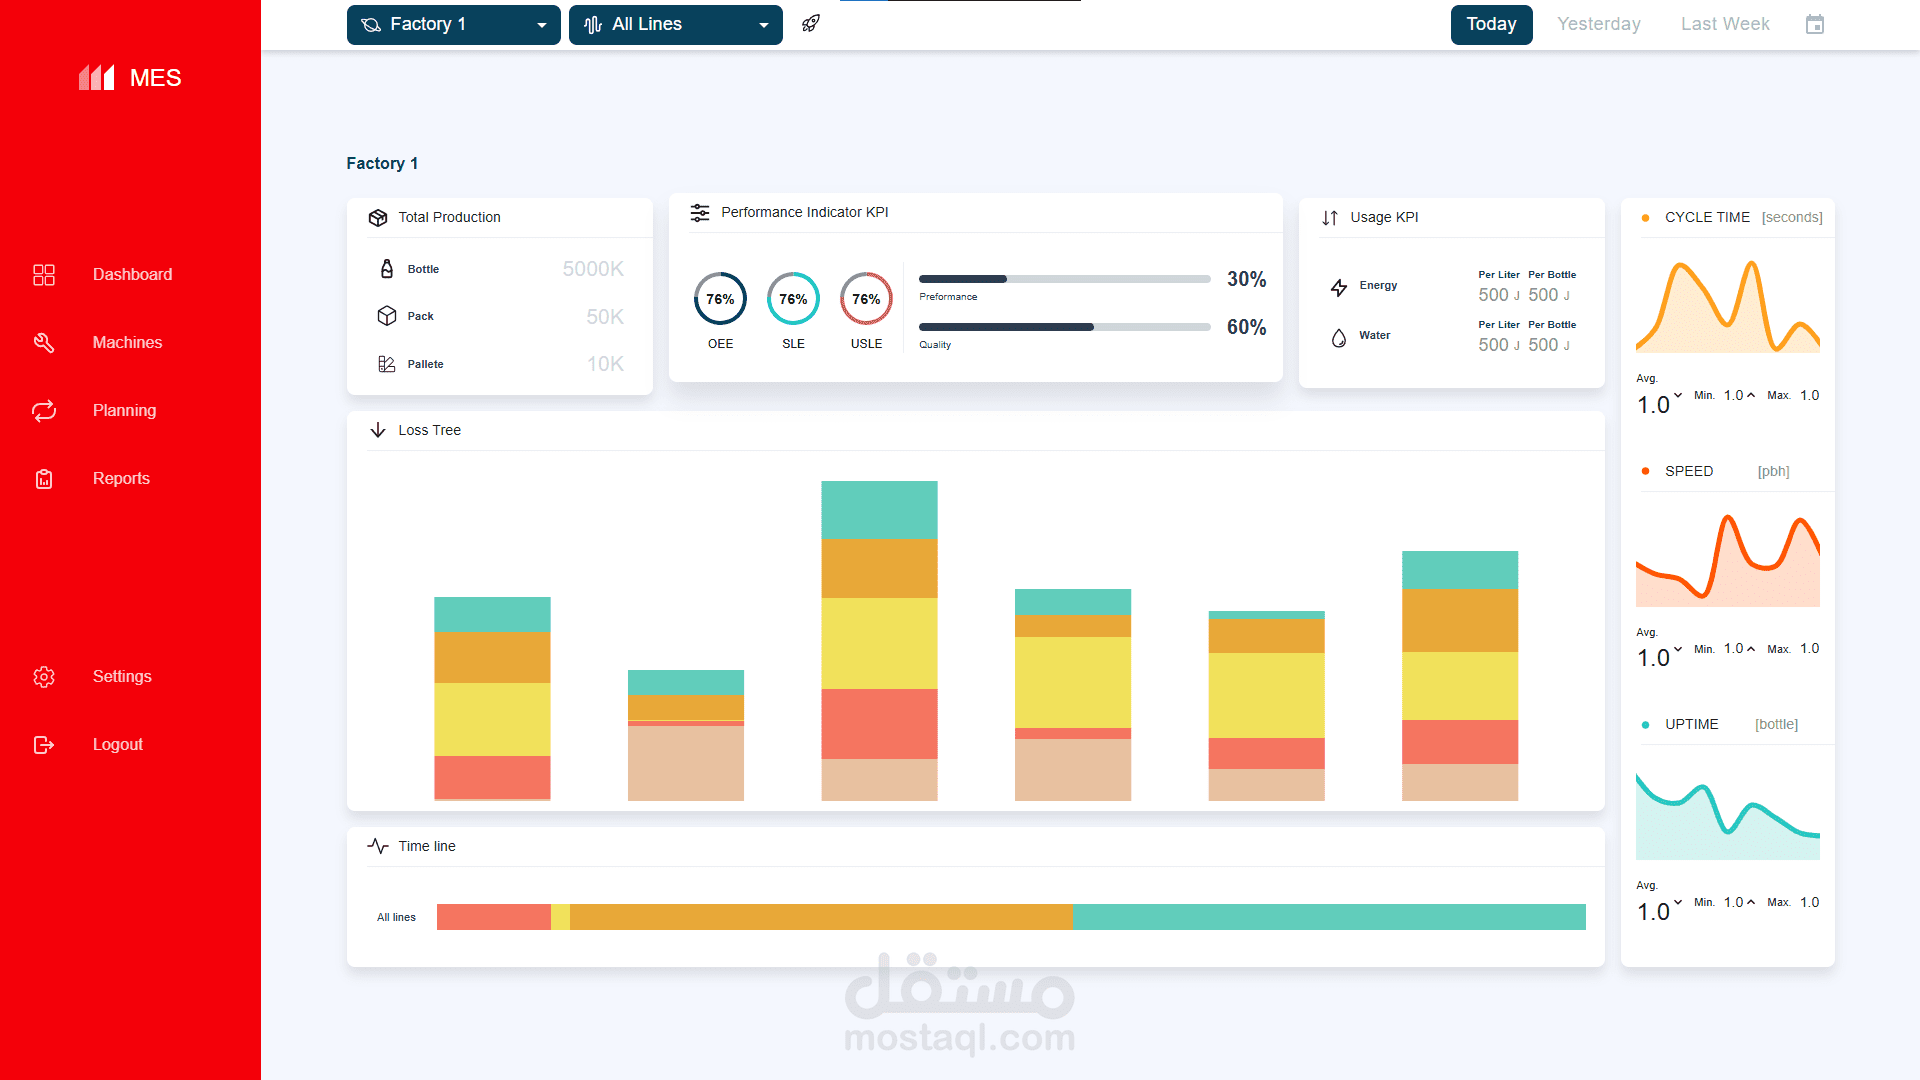Switch to Last Week view

tap(1724, 25)
